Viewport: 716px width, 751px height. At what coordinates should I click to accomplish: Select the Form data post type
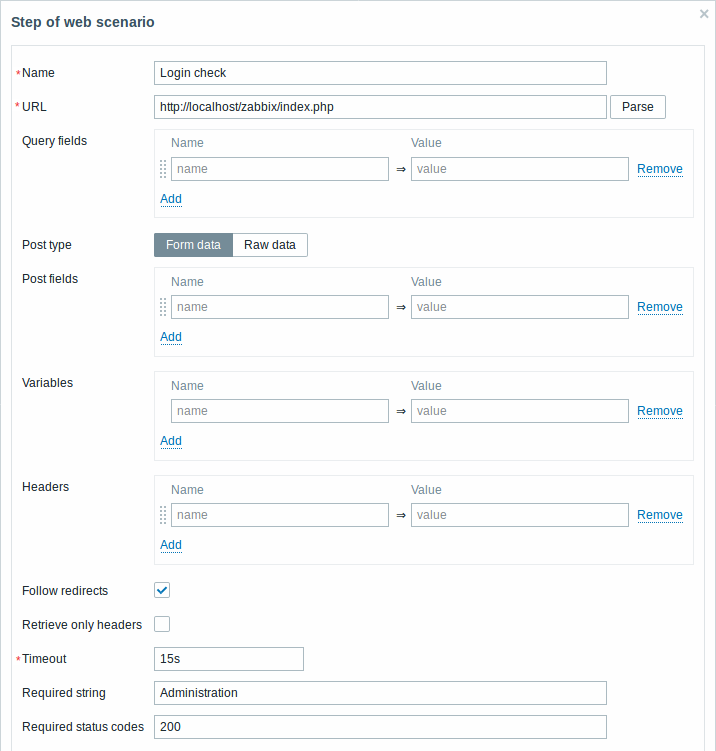point(193,245)
